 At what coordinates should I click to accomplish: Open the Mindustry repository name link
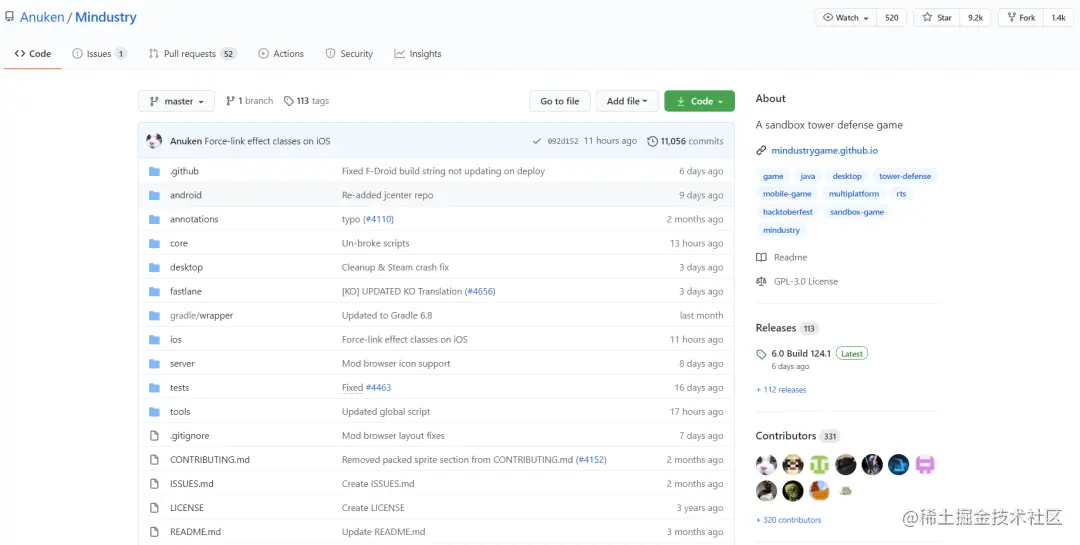105,17
